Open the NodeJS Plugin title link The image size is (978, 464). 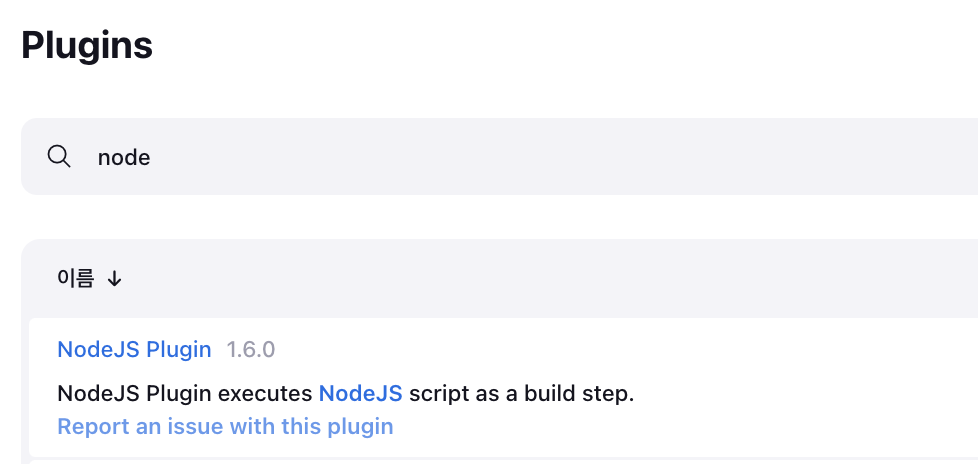click(x=134, y=349)
